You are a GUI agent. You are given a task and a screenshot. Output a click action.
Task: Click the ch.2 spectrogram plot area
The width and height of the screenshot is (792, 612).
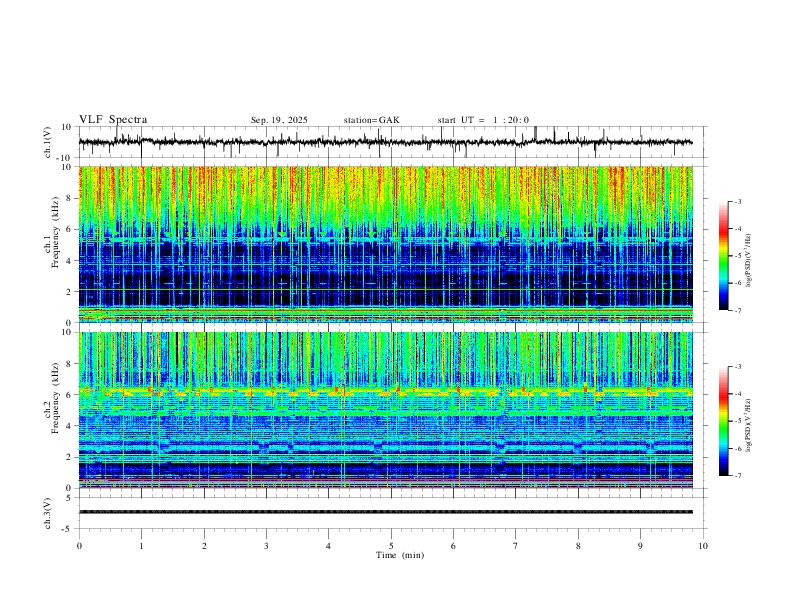pos(385,410)
